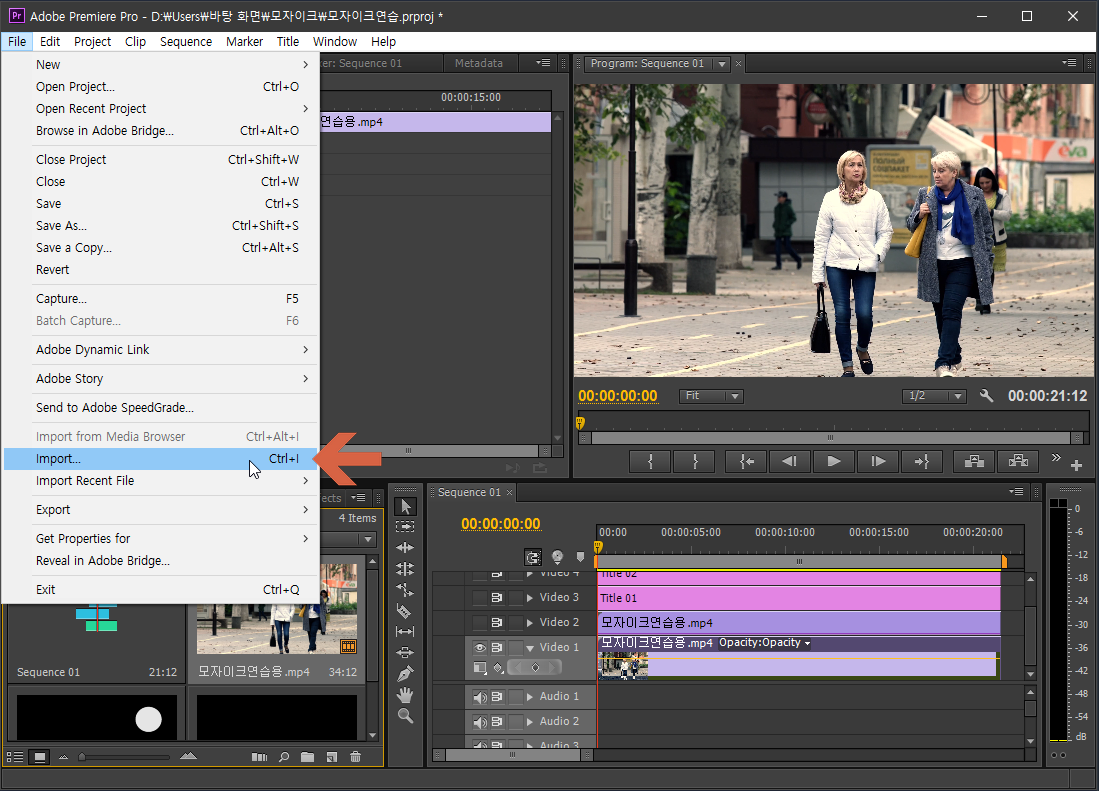Switch Project panel to Icon View
The height and width of the screenshot is (791, 1099).
pos(40,757)
